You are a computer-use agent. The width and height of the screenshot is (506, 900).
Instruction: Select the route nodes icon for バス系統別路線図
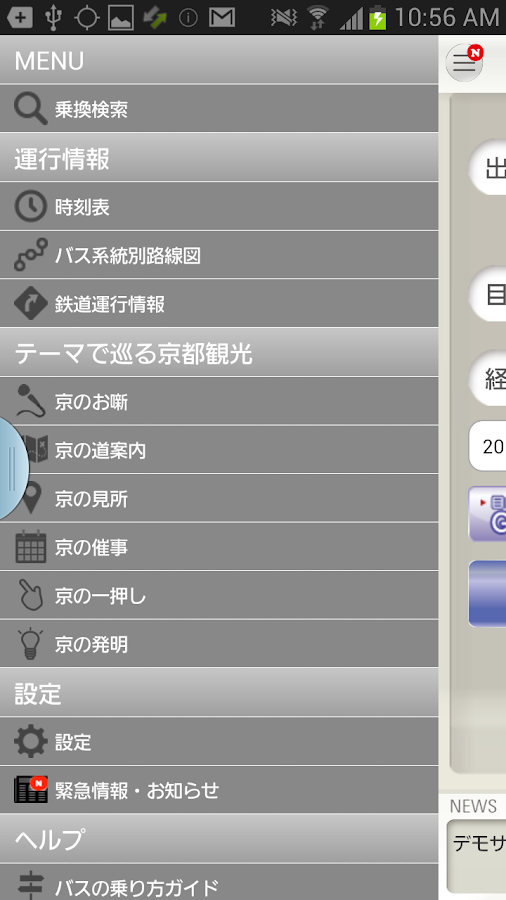tap(30, 255)
